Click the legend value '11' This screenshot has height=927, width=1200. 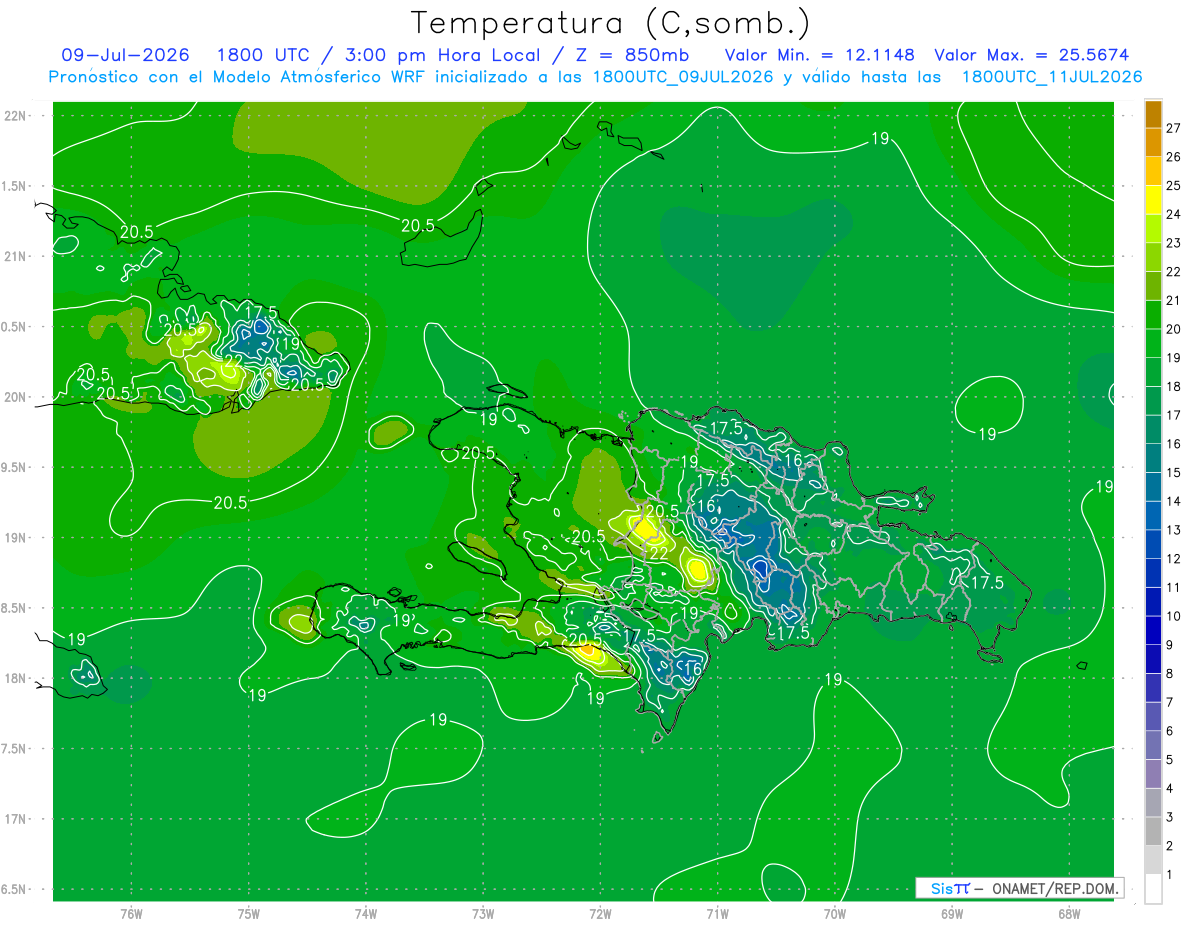pyautogui.click(x=1174, y=587)
